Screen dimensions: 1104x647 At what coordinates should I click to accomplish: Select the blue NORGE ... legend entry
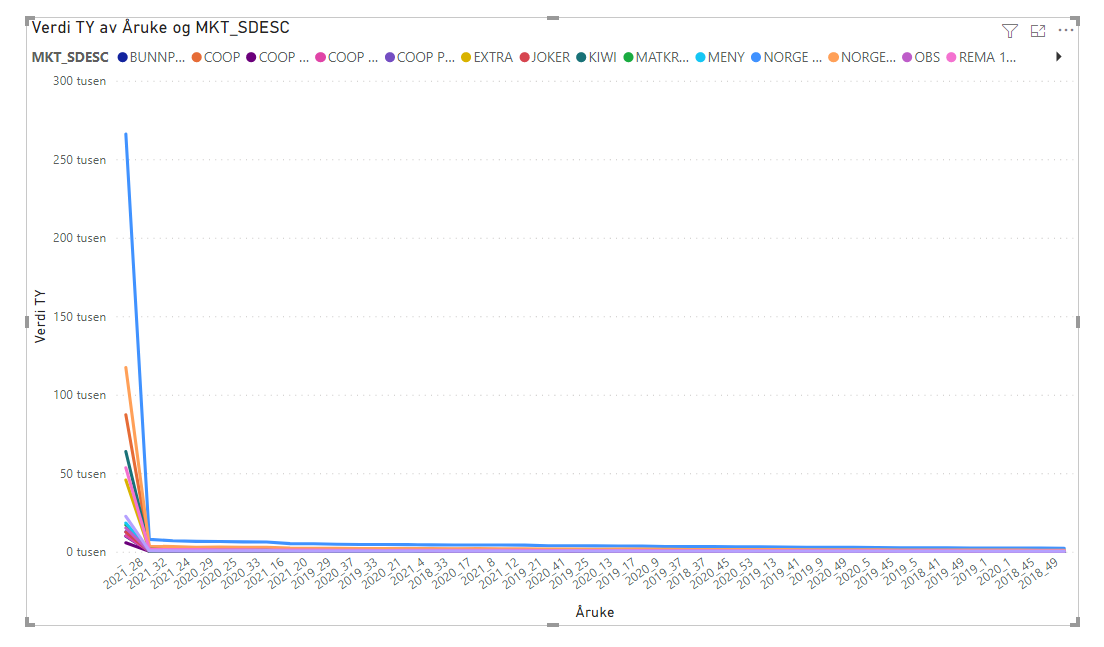pyautogui.click(x=786, y=58)
